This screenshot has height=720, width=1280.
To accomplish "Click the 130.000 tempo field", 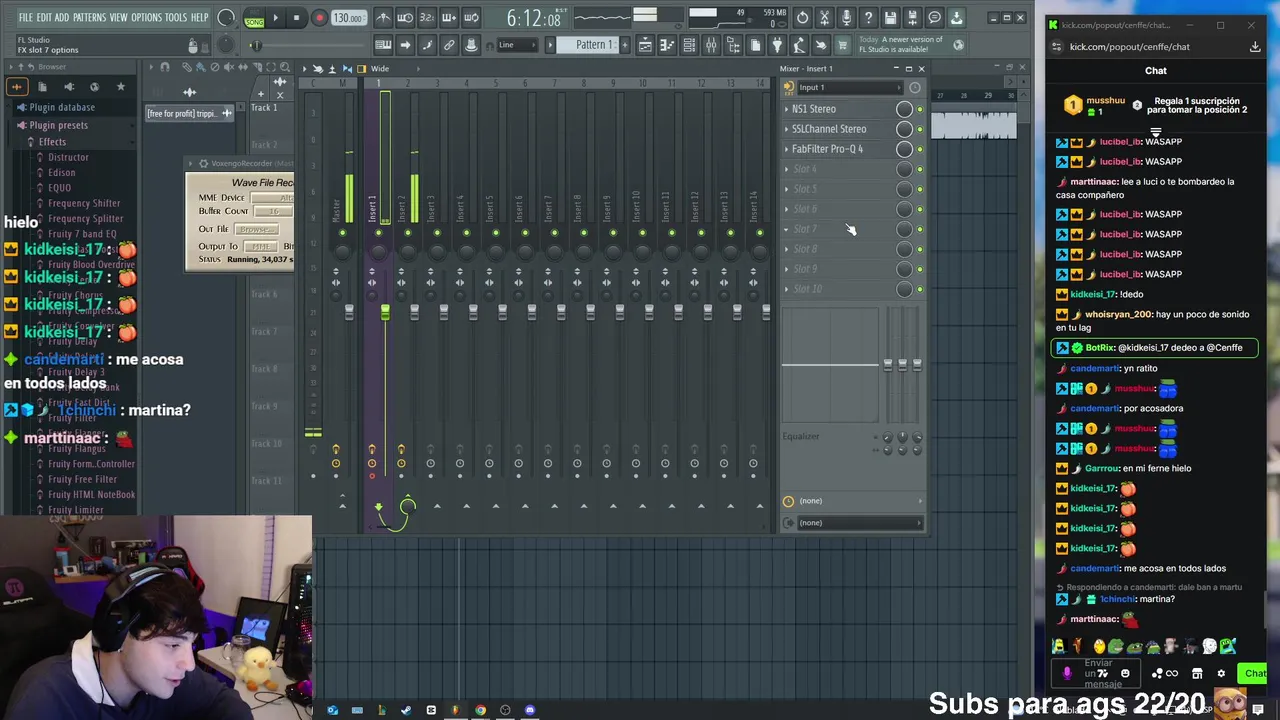I will click(348, 18).
